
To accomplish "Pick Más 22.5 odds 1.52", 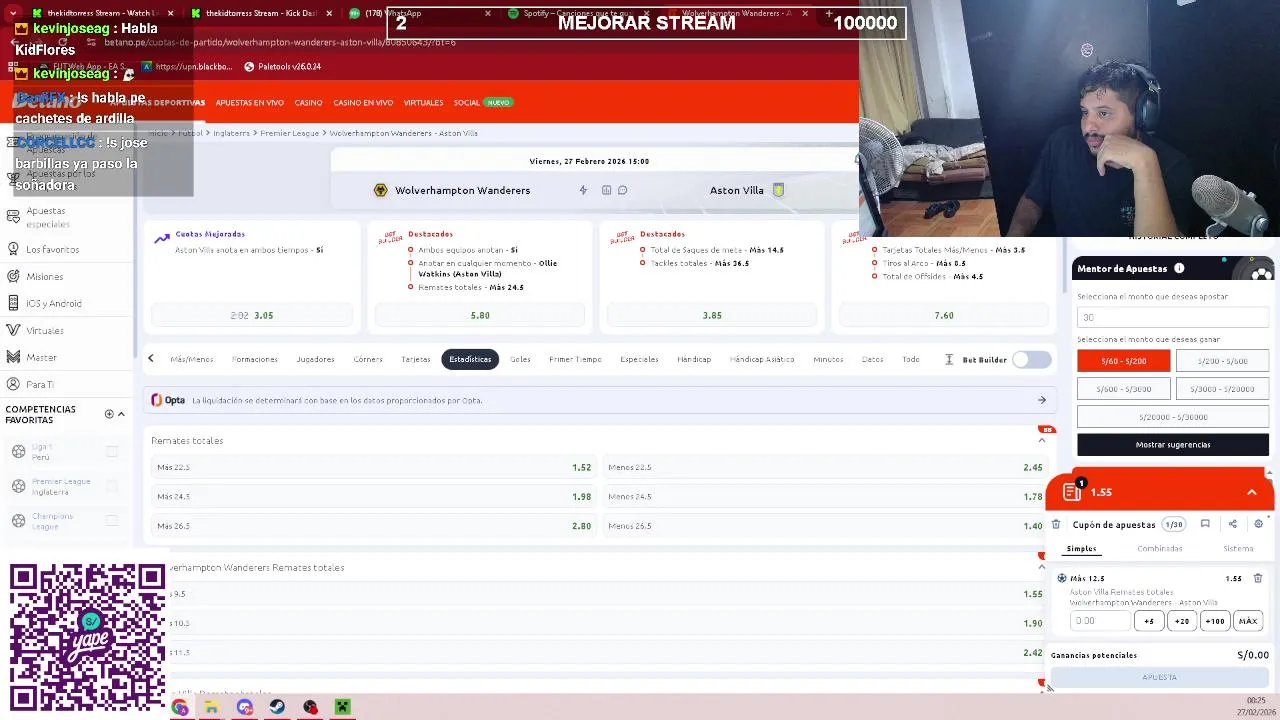I will pyautogui.click(x=373, y=467).
